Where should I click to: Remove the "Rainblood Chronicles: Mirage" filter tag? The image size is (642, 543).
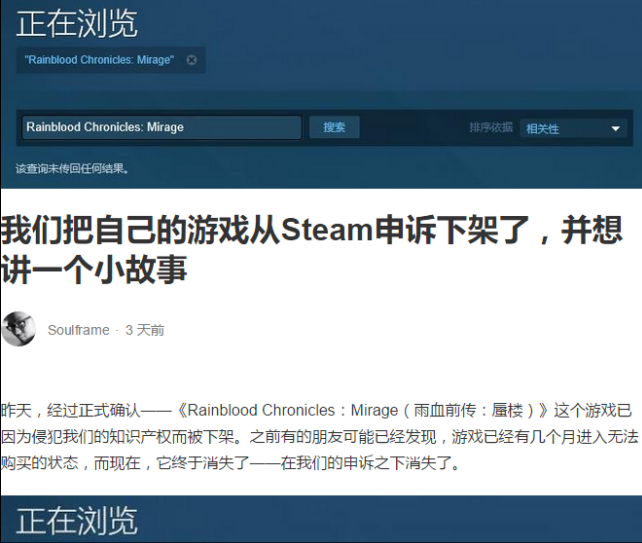(191, 60)
